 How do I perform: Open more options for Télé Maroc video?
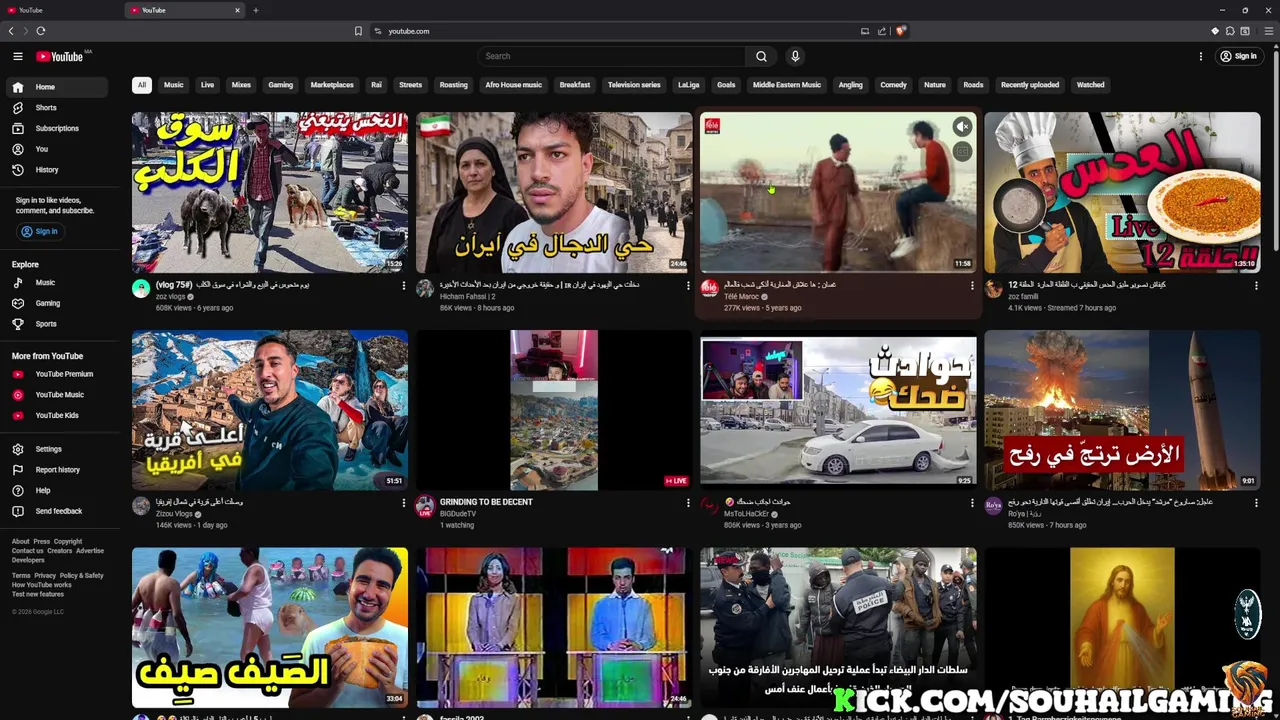[972, 285]
